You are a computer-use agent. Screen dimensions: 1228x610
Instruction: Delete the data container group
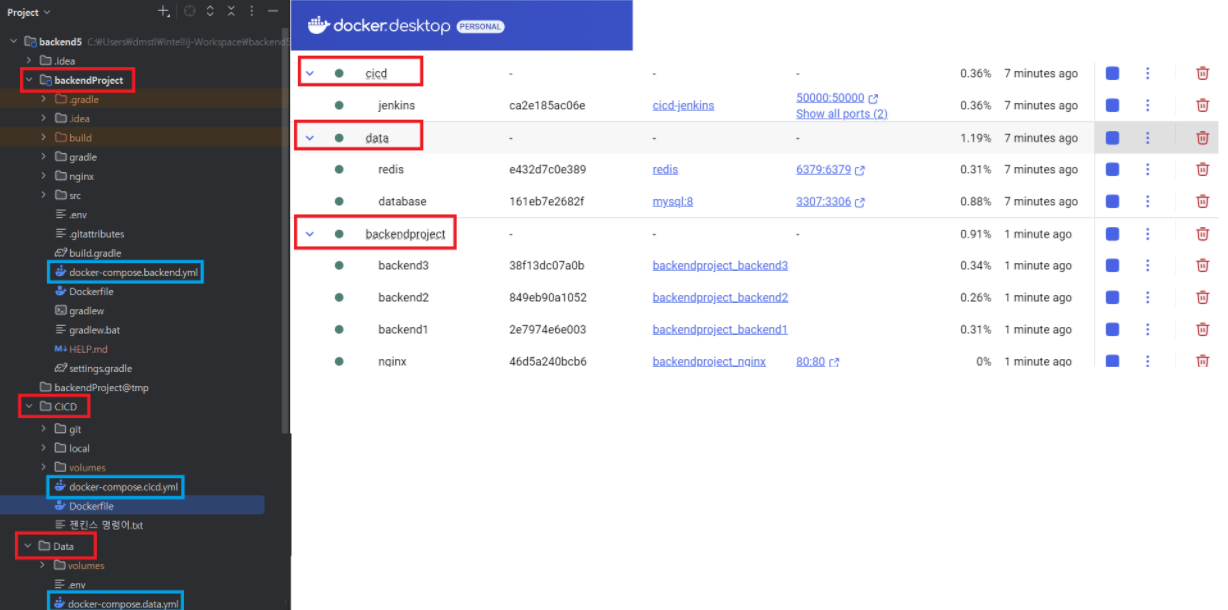pos(1202,138)
